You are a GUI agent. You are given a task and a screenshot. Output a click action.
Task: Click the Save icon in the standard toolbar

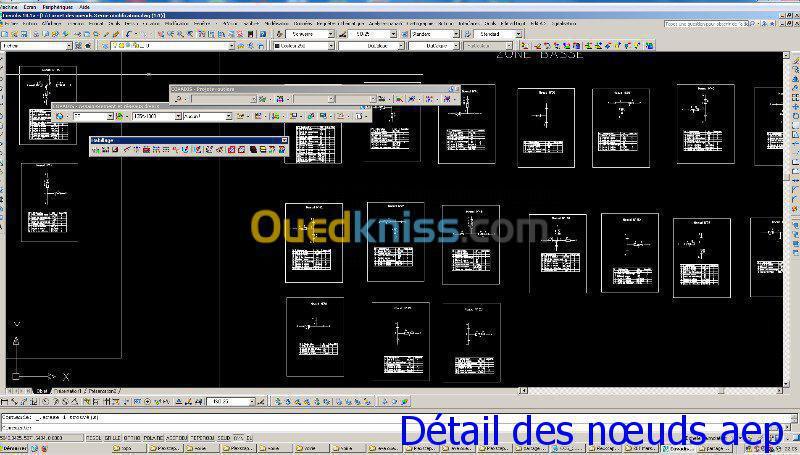click(23, 34)
